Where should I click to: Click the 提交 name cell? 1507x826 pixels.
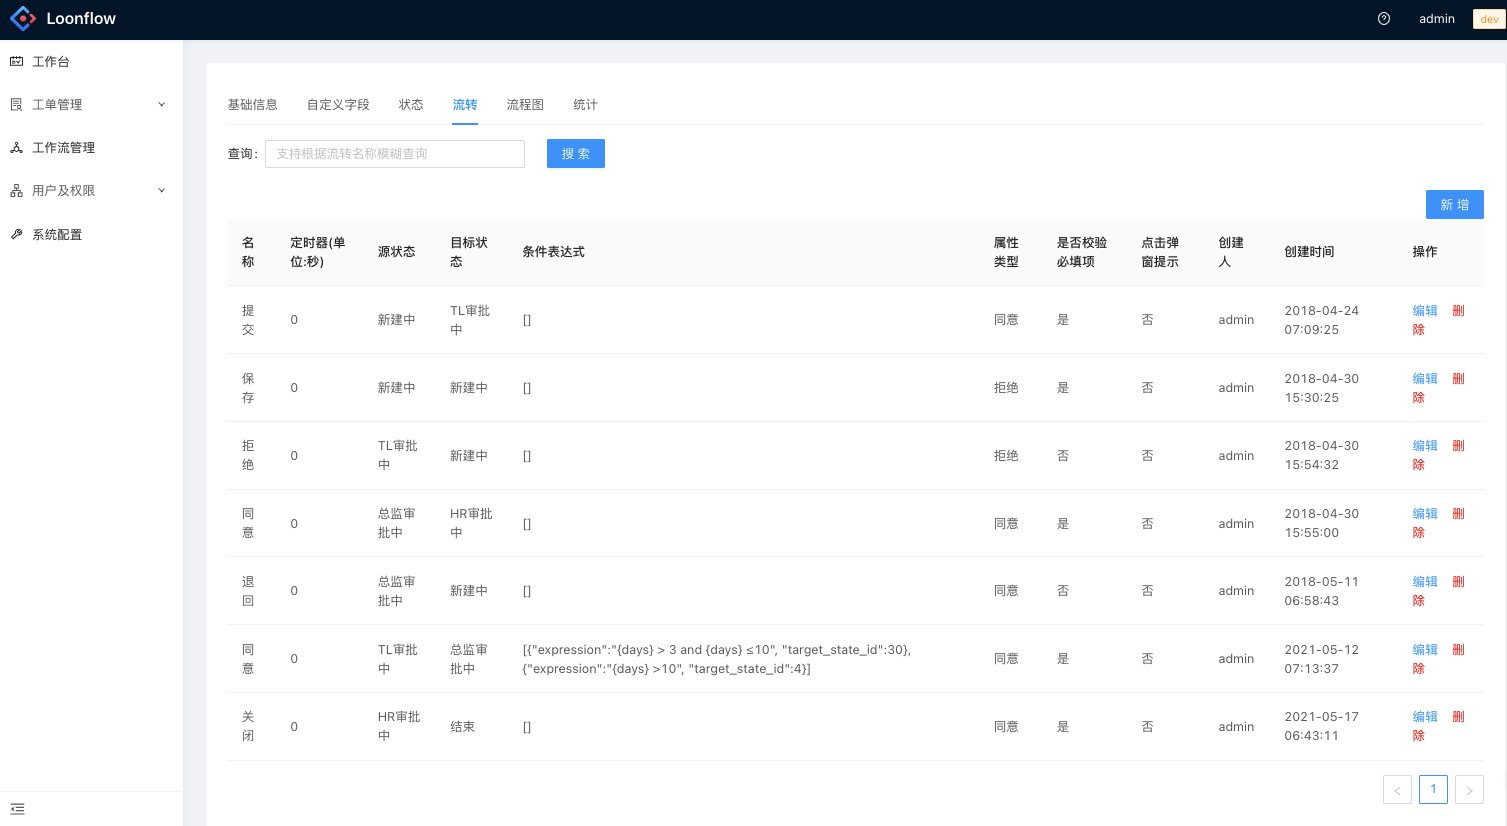(248, 320)
